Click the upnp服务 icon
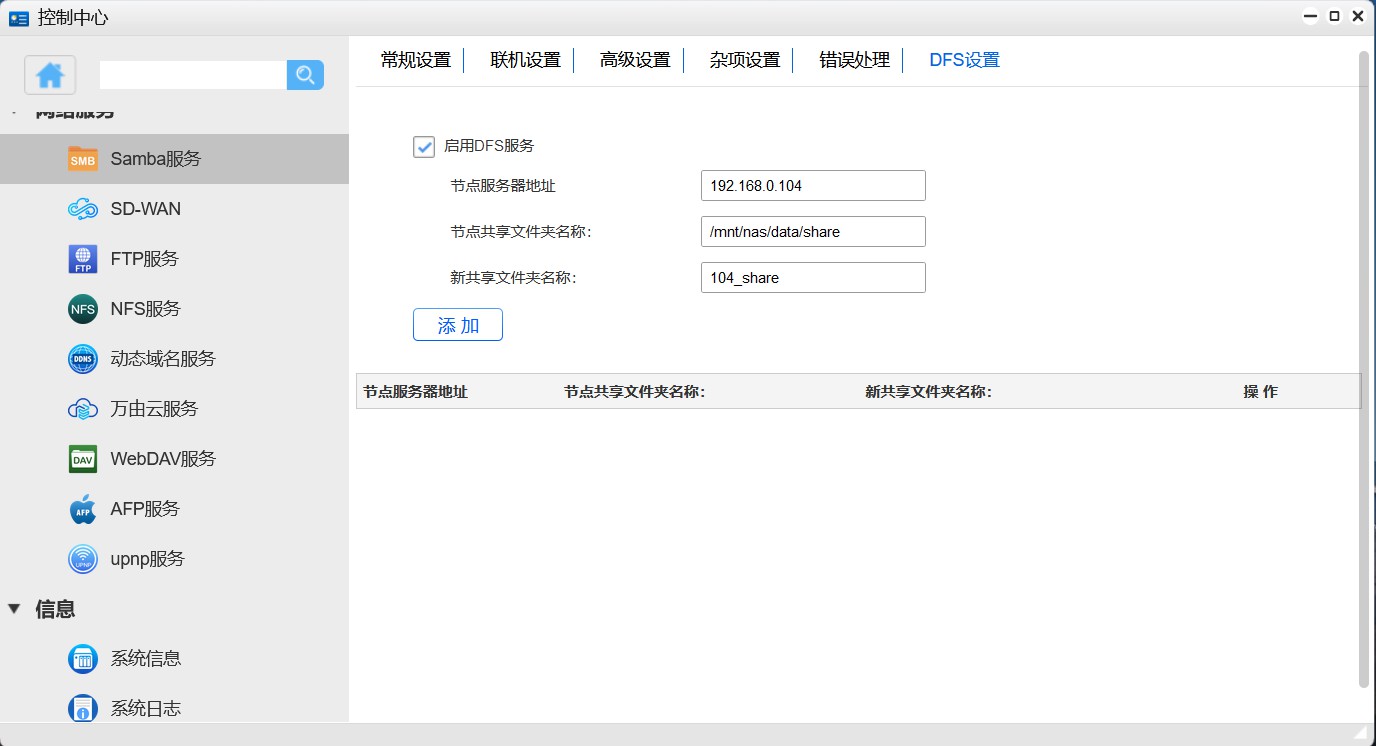 point(83,559)
